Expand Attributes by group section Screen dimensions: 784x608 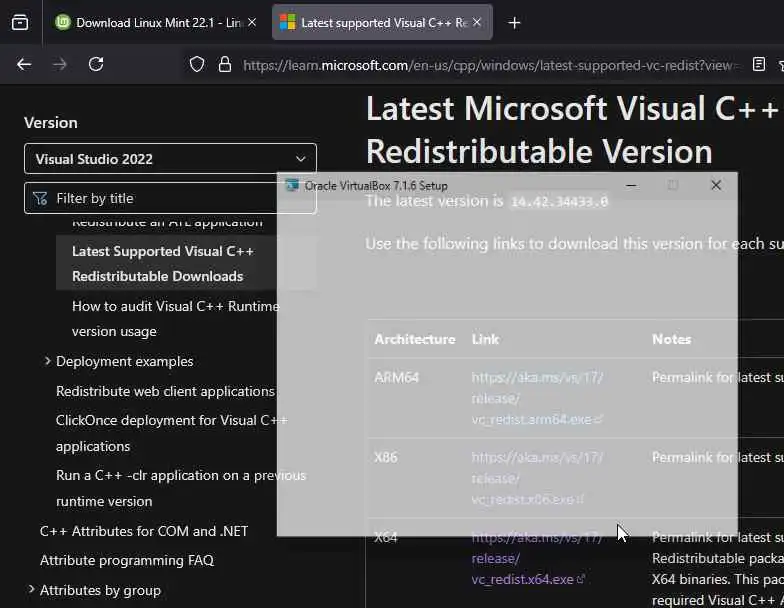32,590
